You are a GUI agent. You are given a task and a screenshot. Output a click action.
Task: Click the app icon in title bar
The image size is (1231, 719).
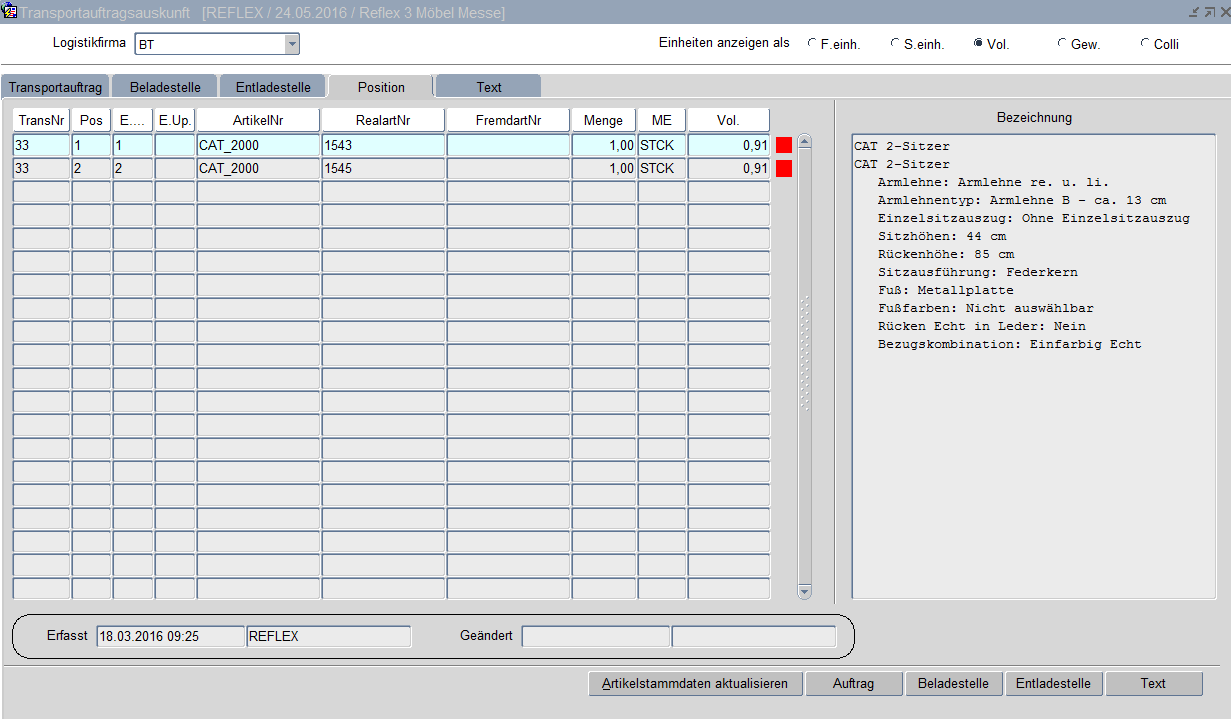click(10, 11)
